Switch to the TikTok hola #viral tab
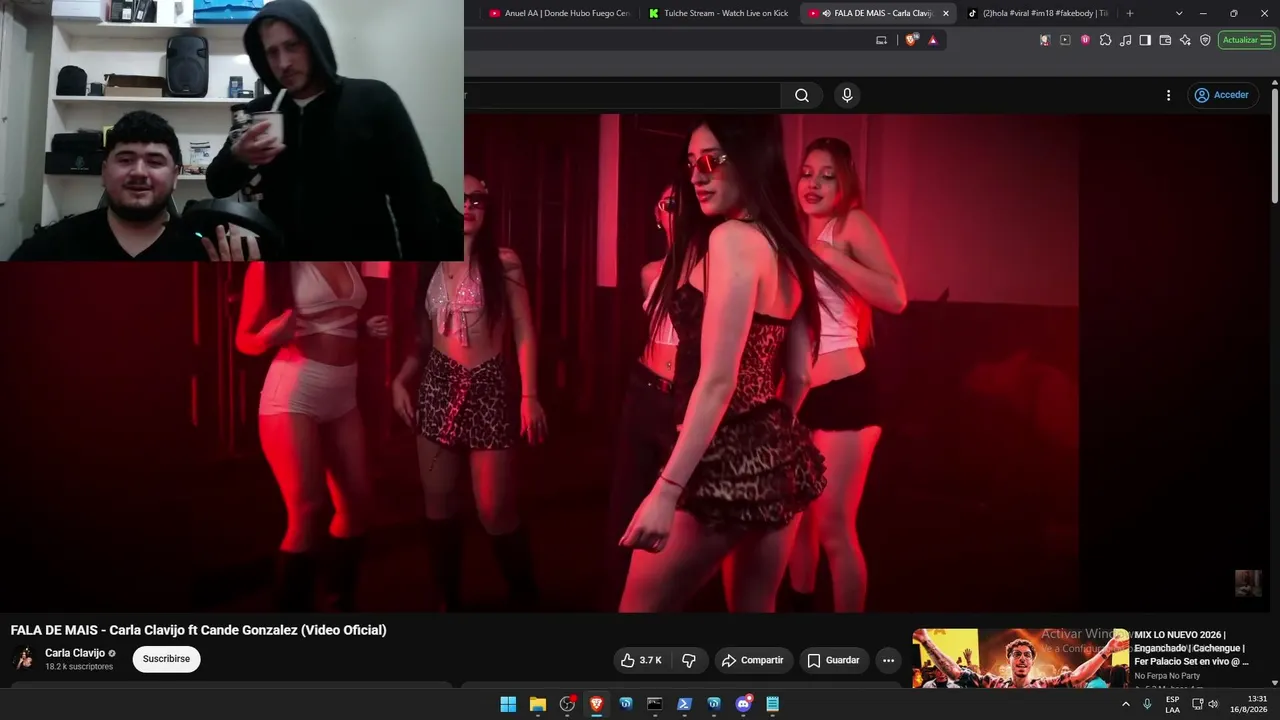Image resolution: width=1280 pixels, height=720 pixels. pyautogui.click(x=1037, y=13)
